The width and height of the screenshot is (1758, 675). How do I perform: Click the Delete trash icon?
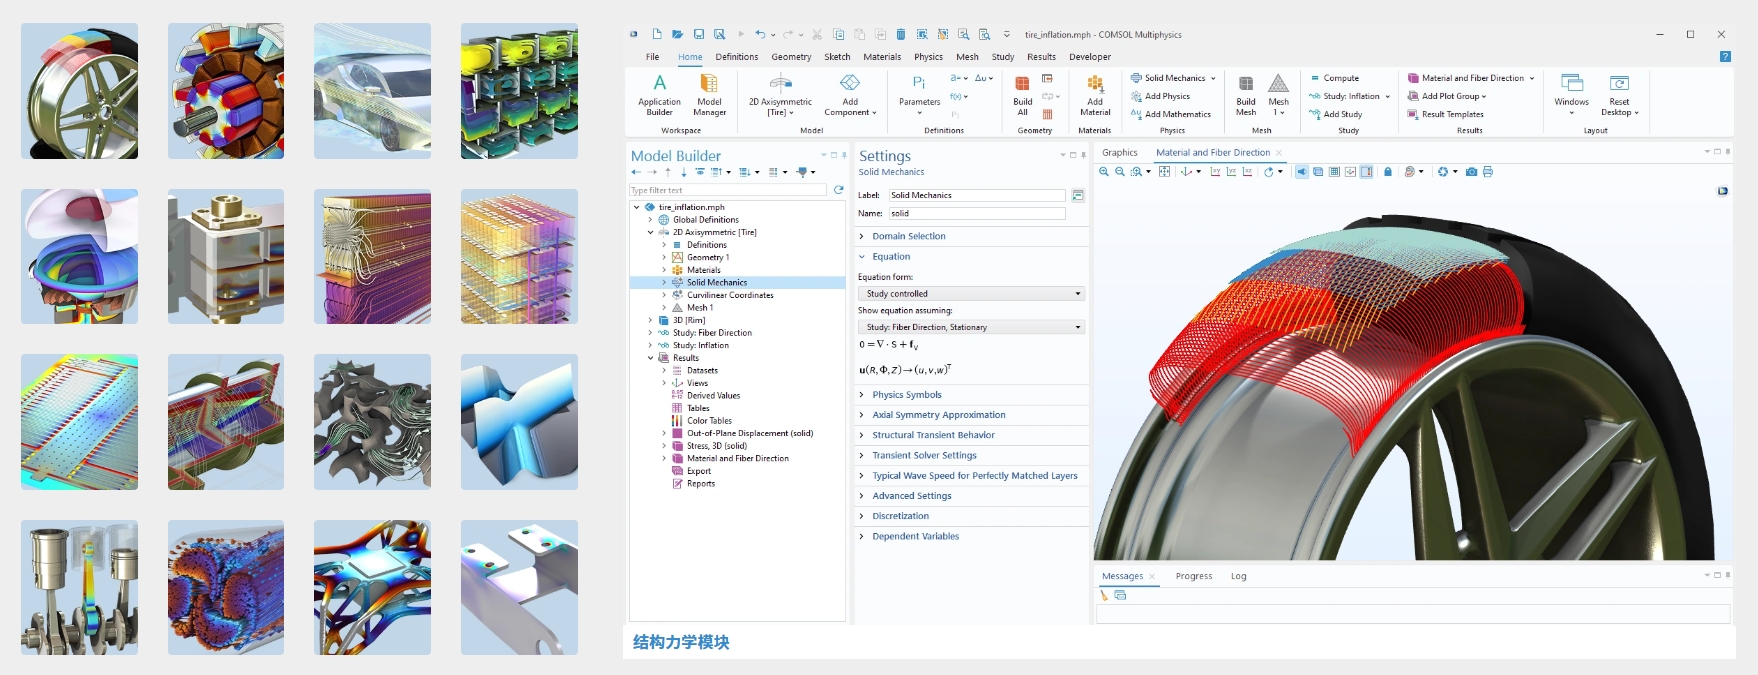900,34
